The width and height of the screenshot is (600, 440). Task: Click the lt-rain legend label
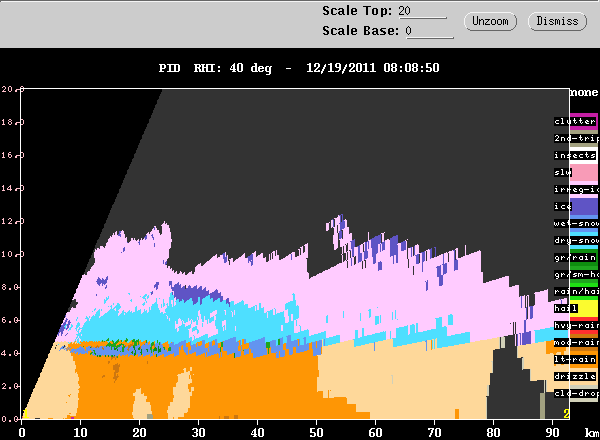[x=575, y=359]
